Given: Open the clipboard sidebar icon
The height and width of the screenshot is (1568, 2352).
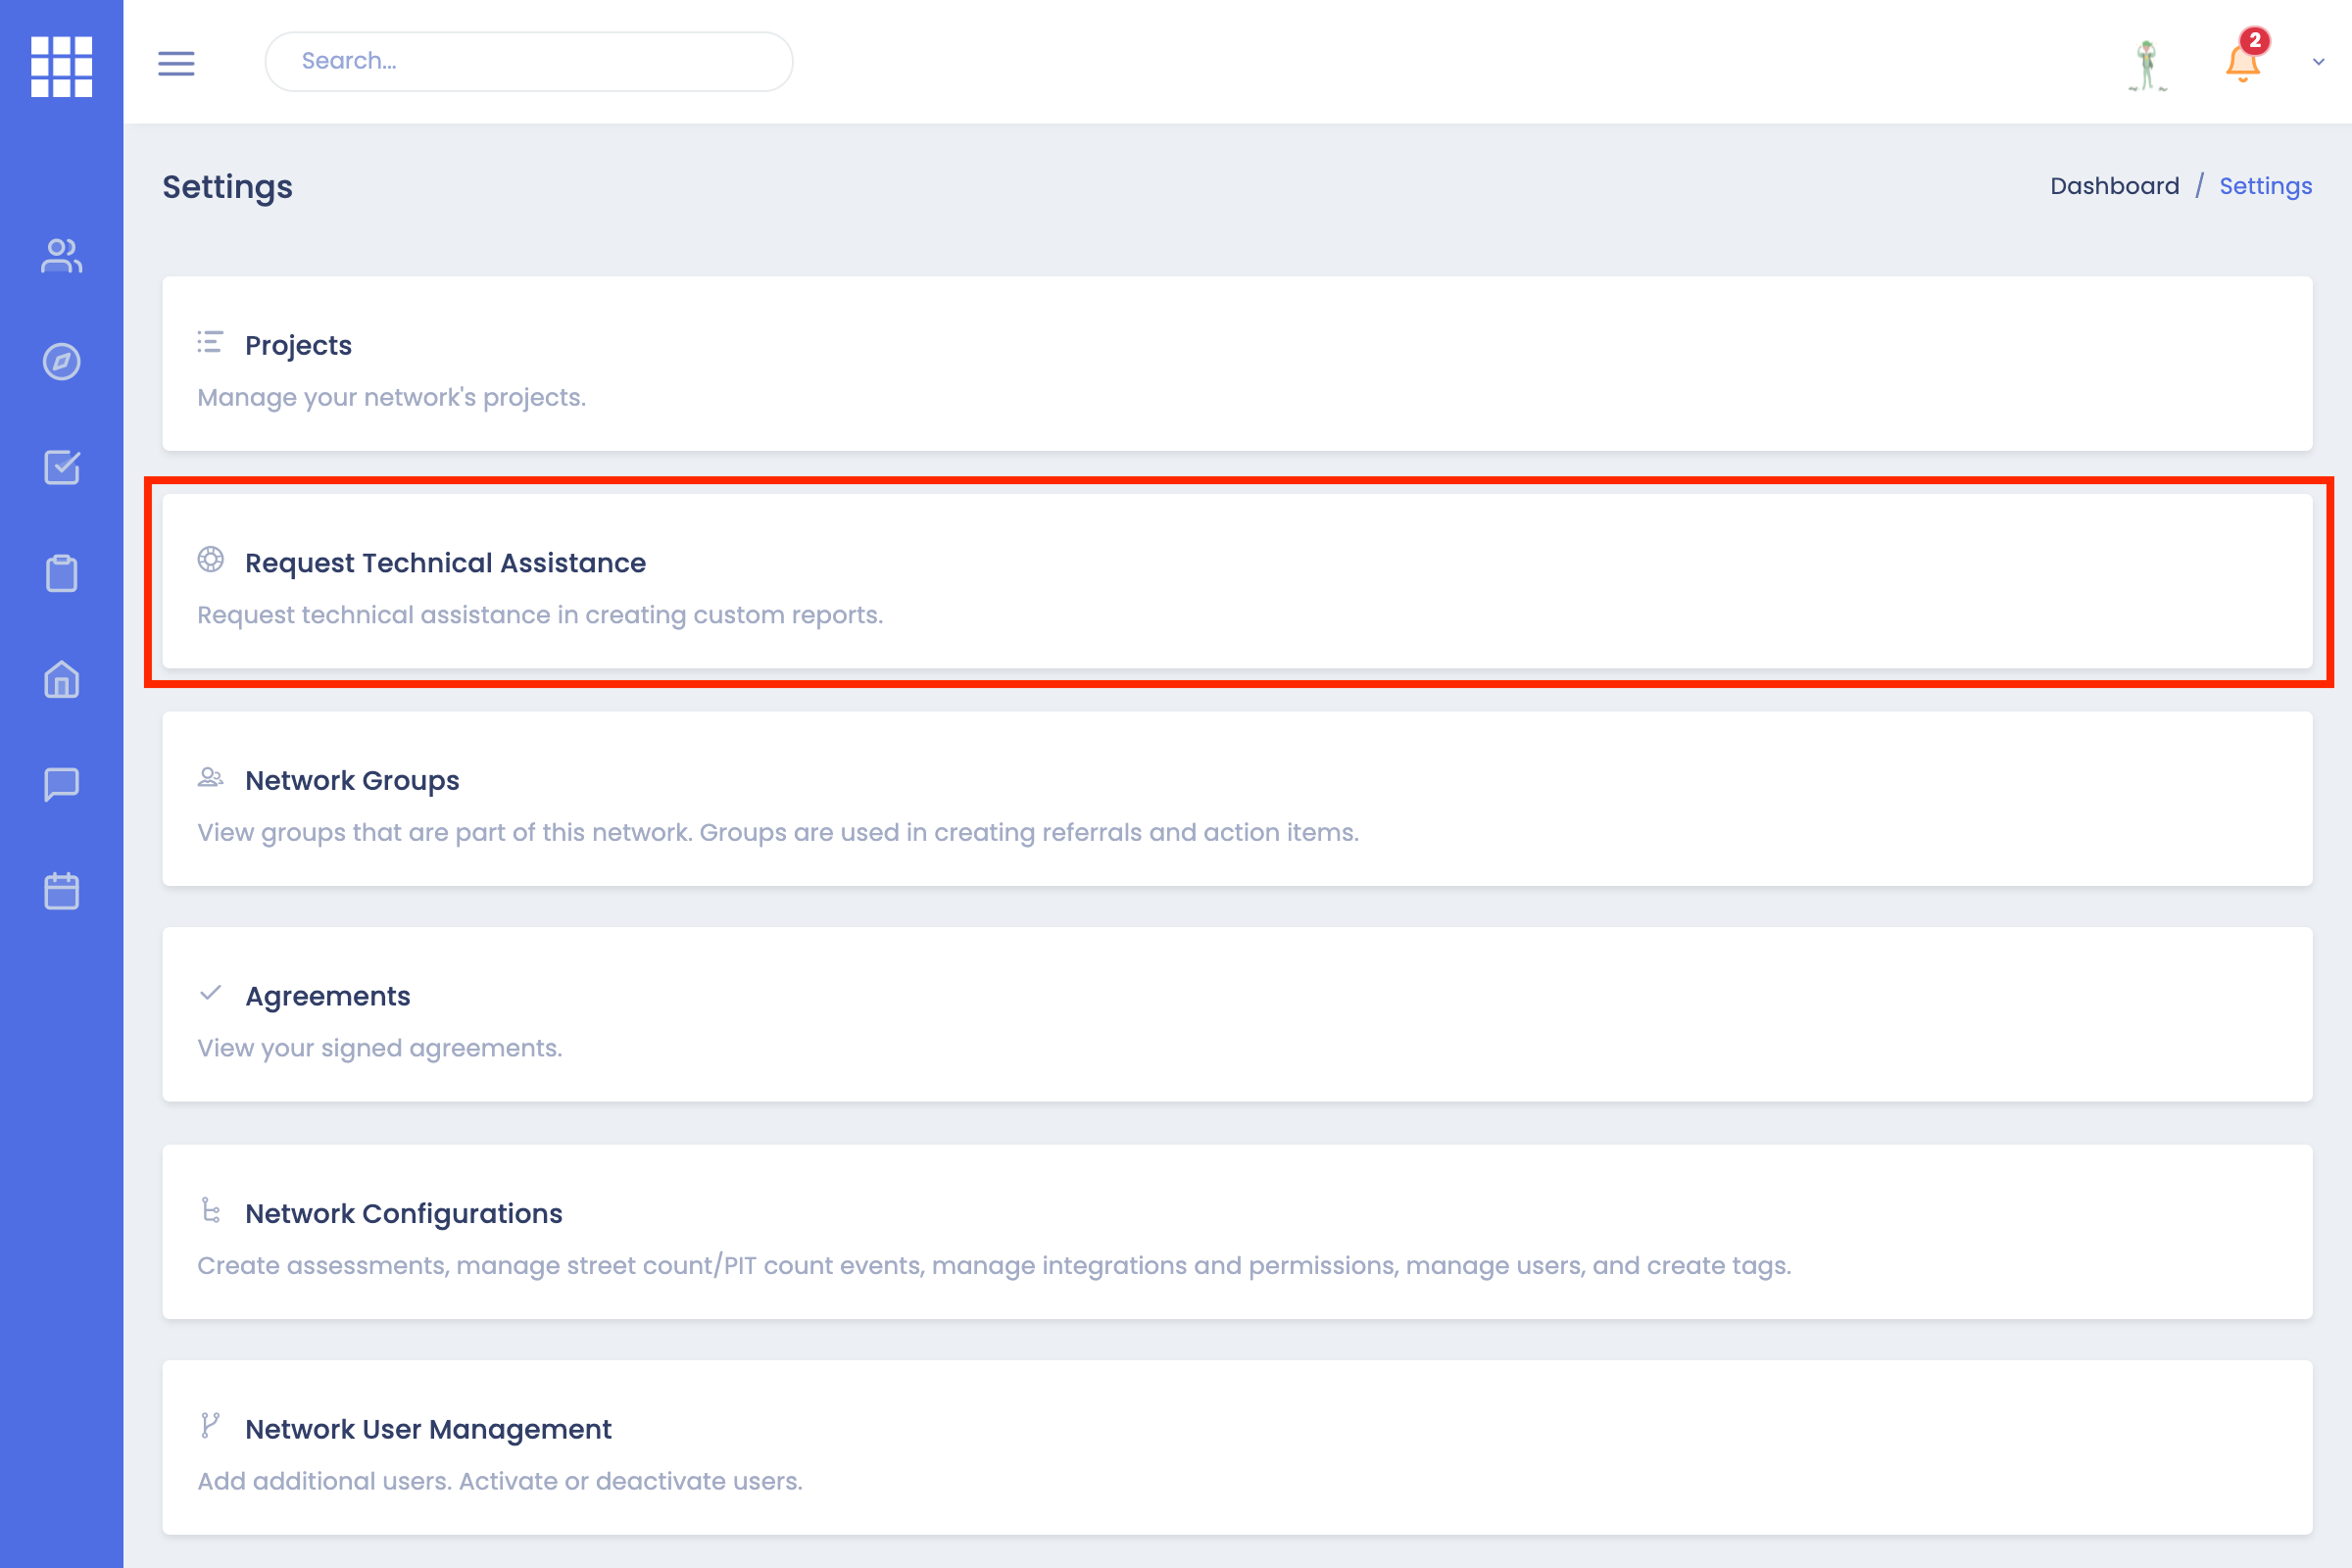Looking at the screenshot, I should coord(61,574).
